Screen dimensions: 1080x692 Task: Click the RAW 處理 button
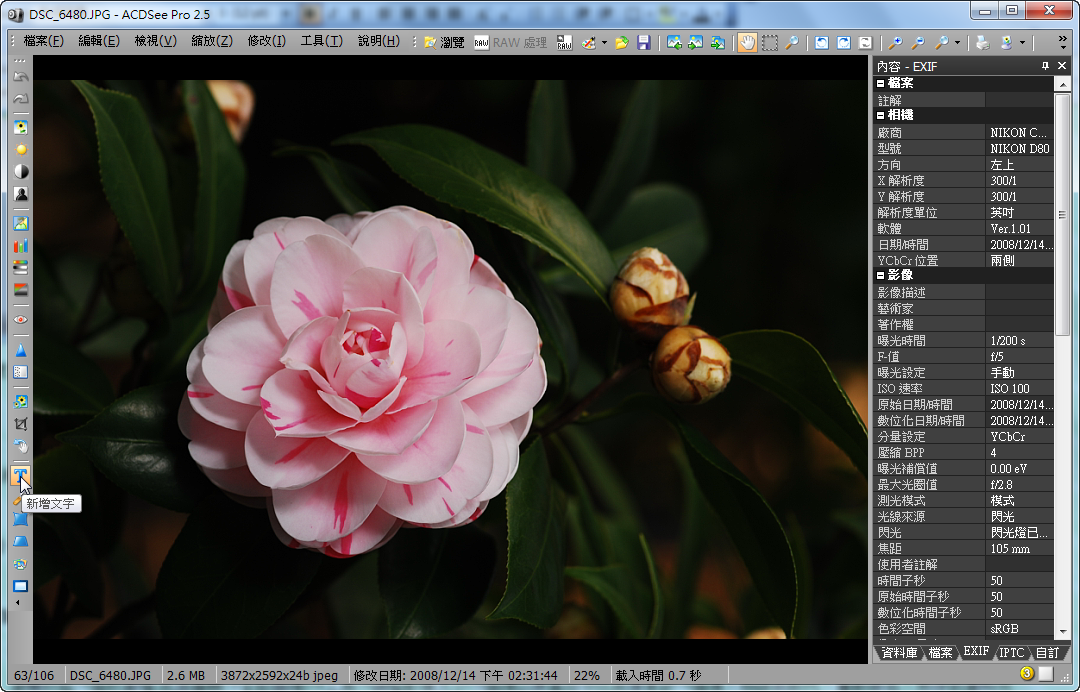pyautogui.click(x=510, y=42)
